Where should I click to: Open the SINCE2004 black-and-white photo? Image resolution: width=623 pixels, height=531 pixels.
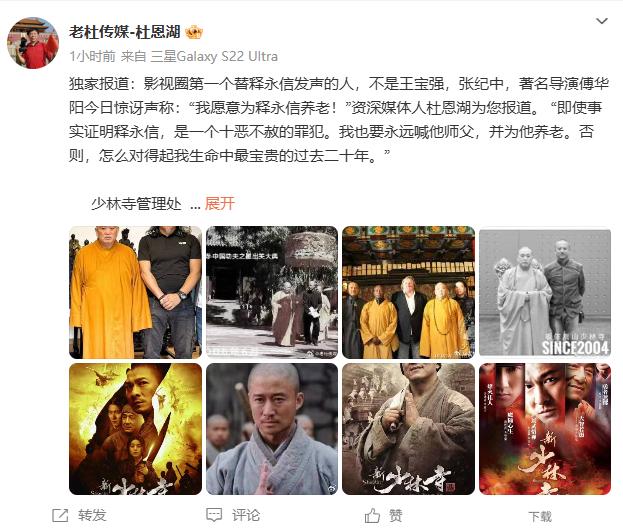point(545,292)
